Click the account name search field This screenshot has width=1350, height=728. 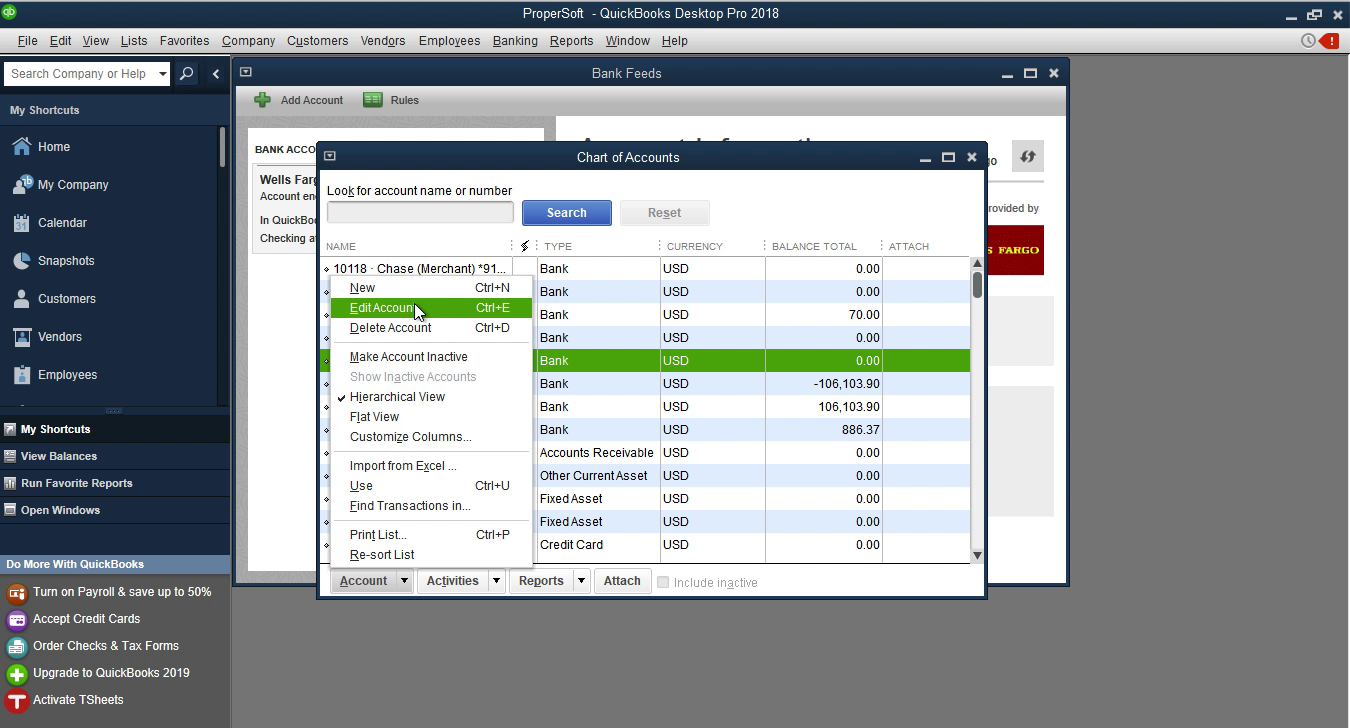click(420, 212)
